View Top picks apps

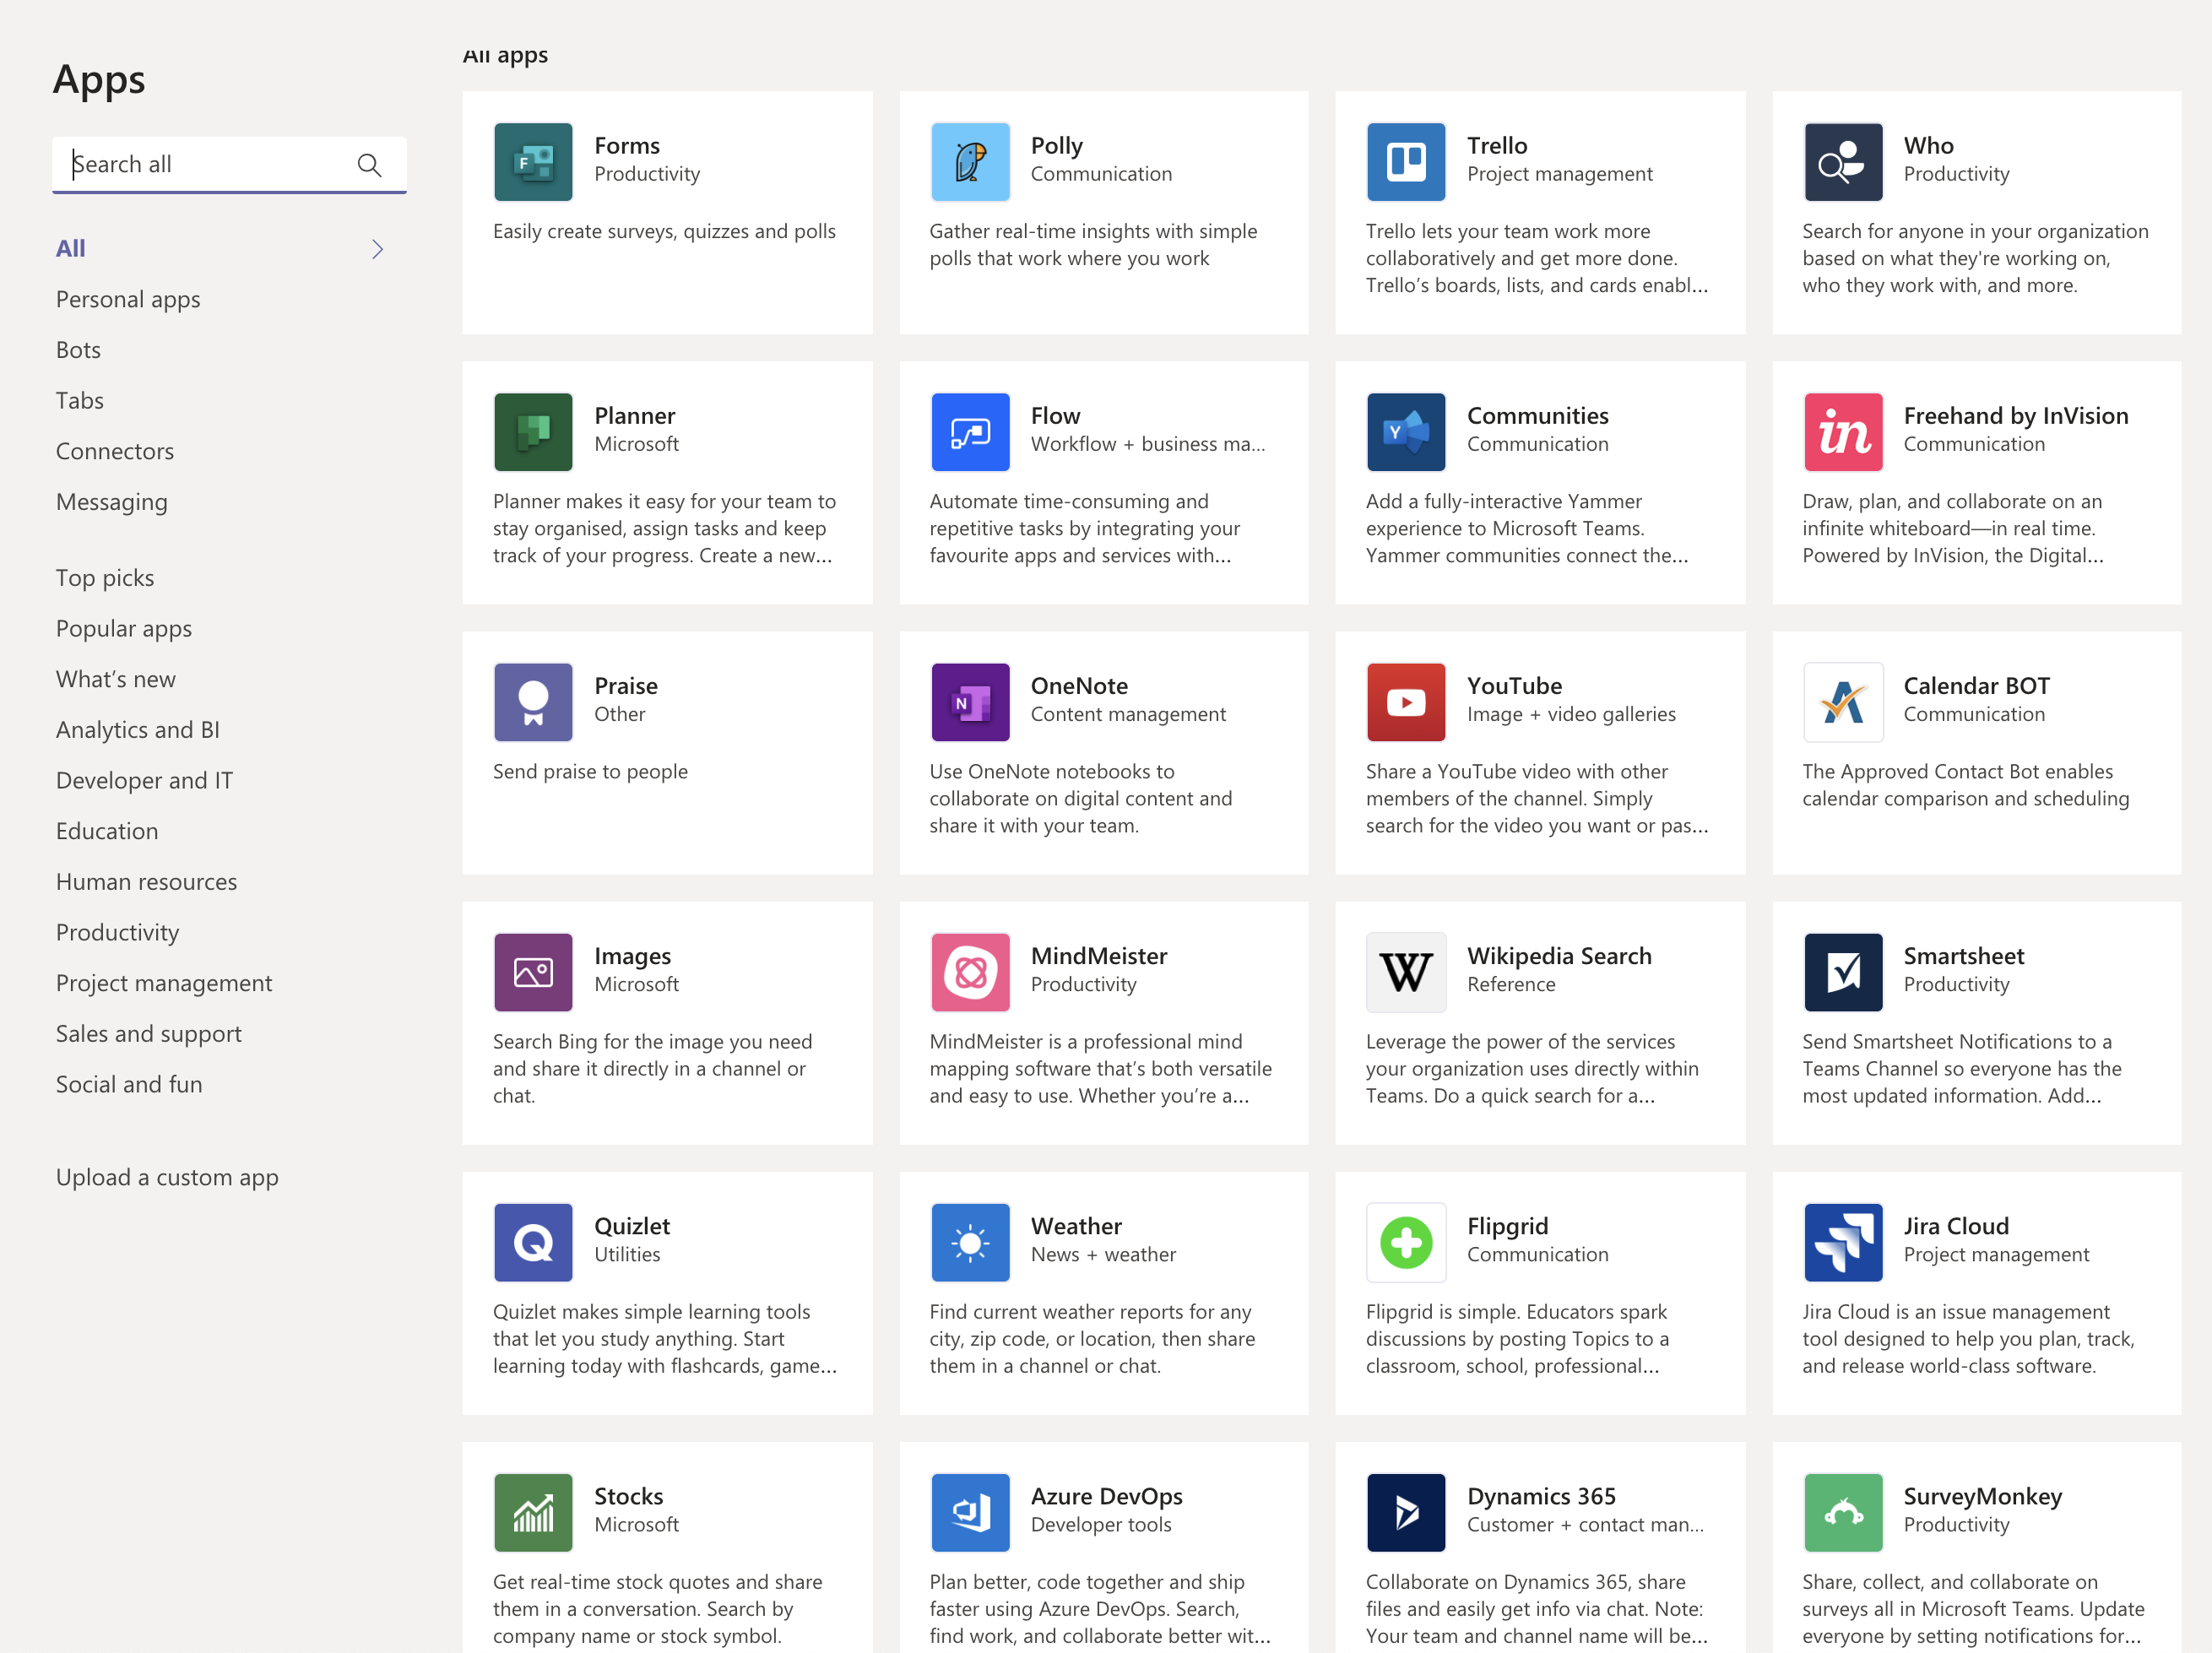pyautogui.click(x=105, y=578)
